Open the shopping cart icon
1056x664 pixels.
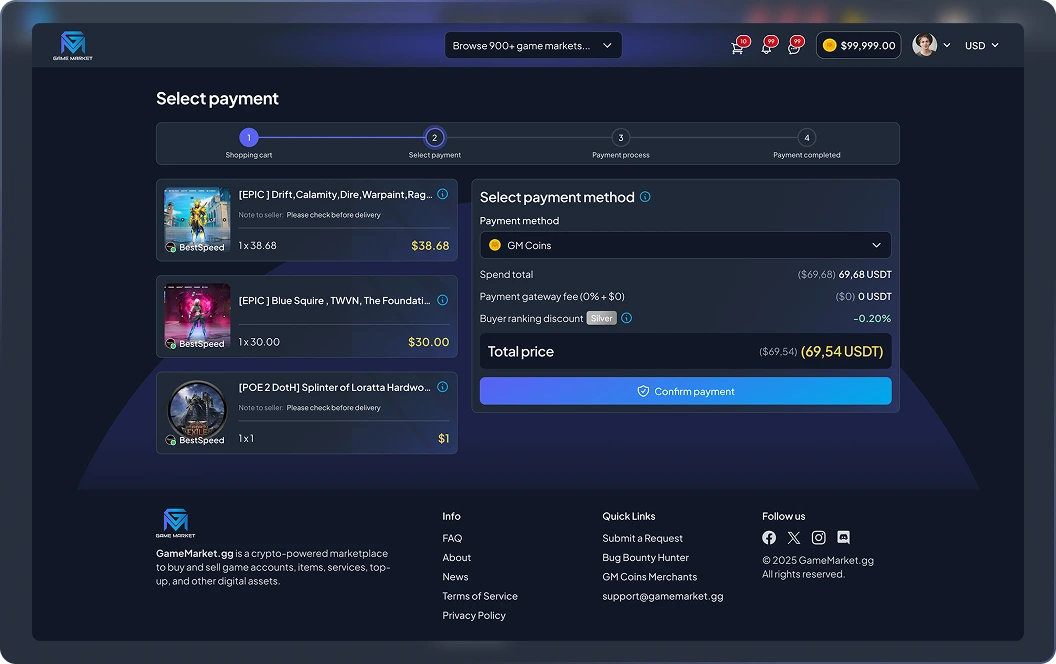coord(737,46)
